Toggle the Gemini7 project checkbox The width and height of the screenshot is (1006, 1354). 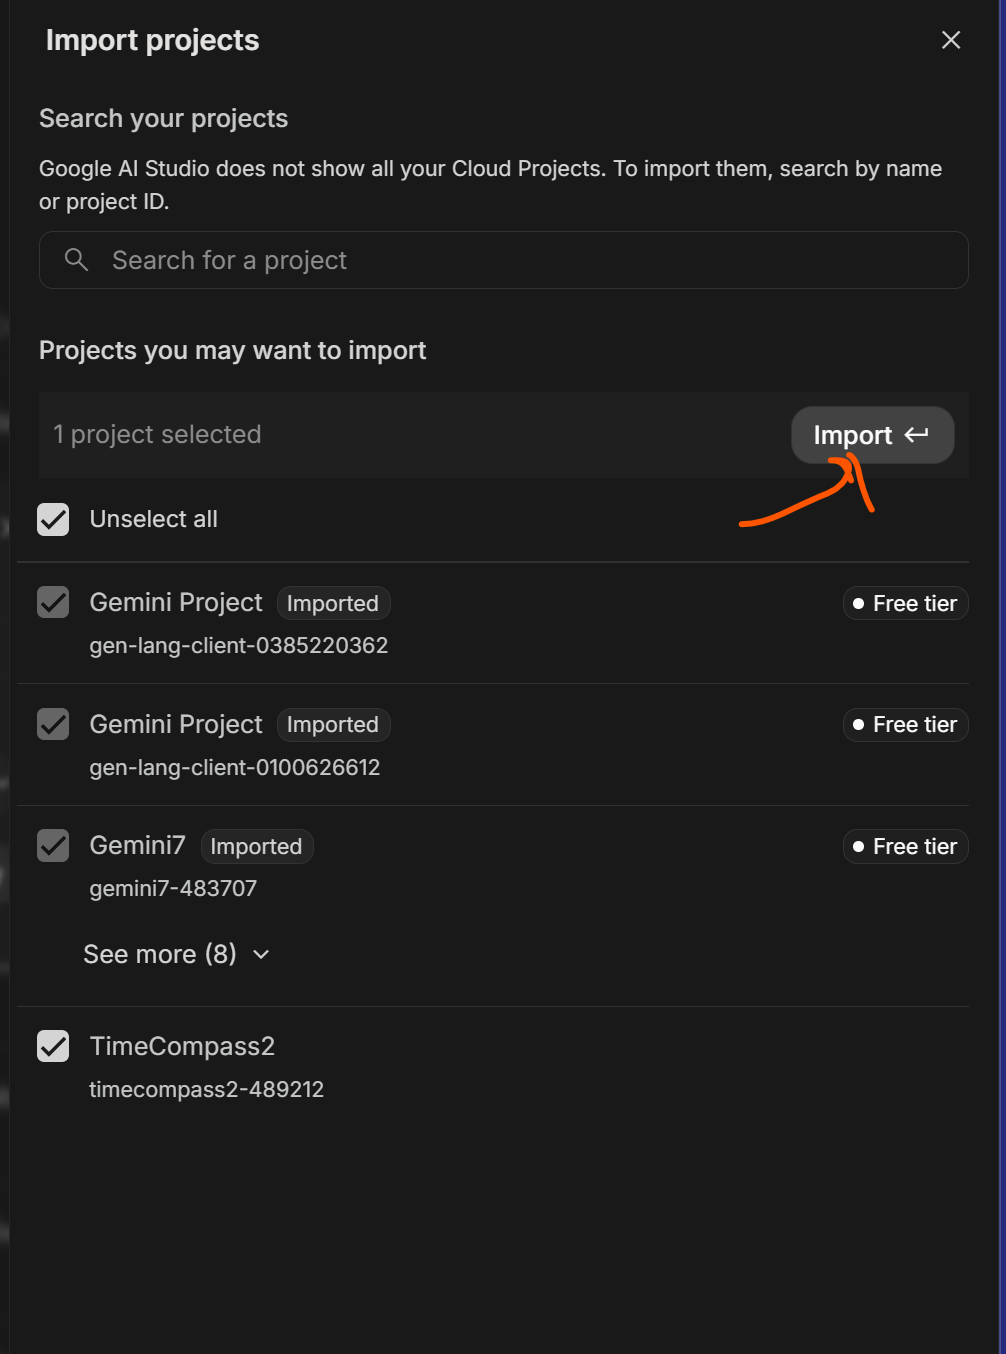point(53,846)
